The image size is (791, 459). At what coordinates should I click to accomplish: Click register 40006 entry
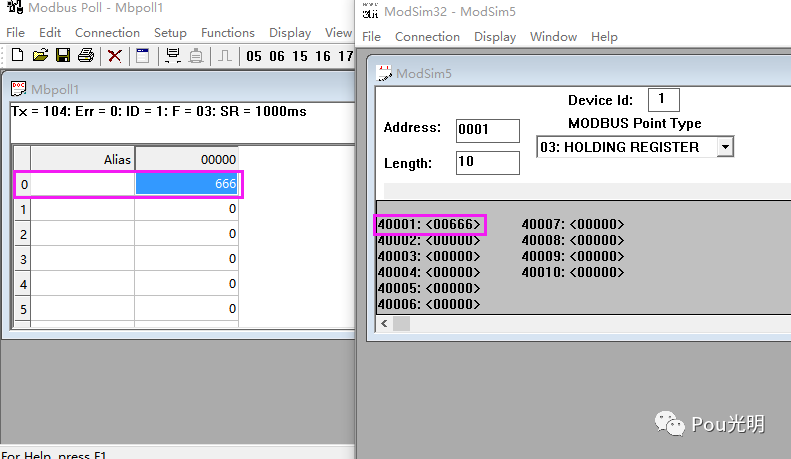(x=429, y=304)
